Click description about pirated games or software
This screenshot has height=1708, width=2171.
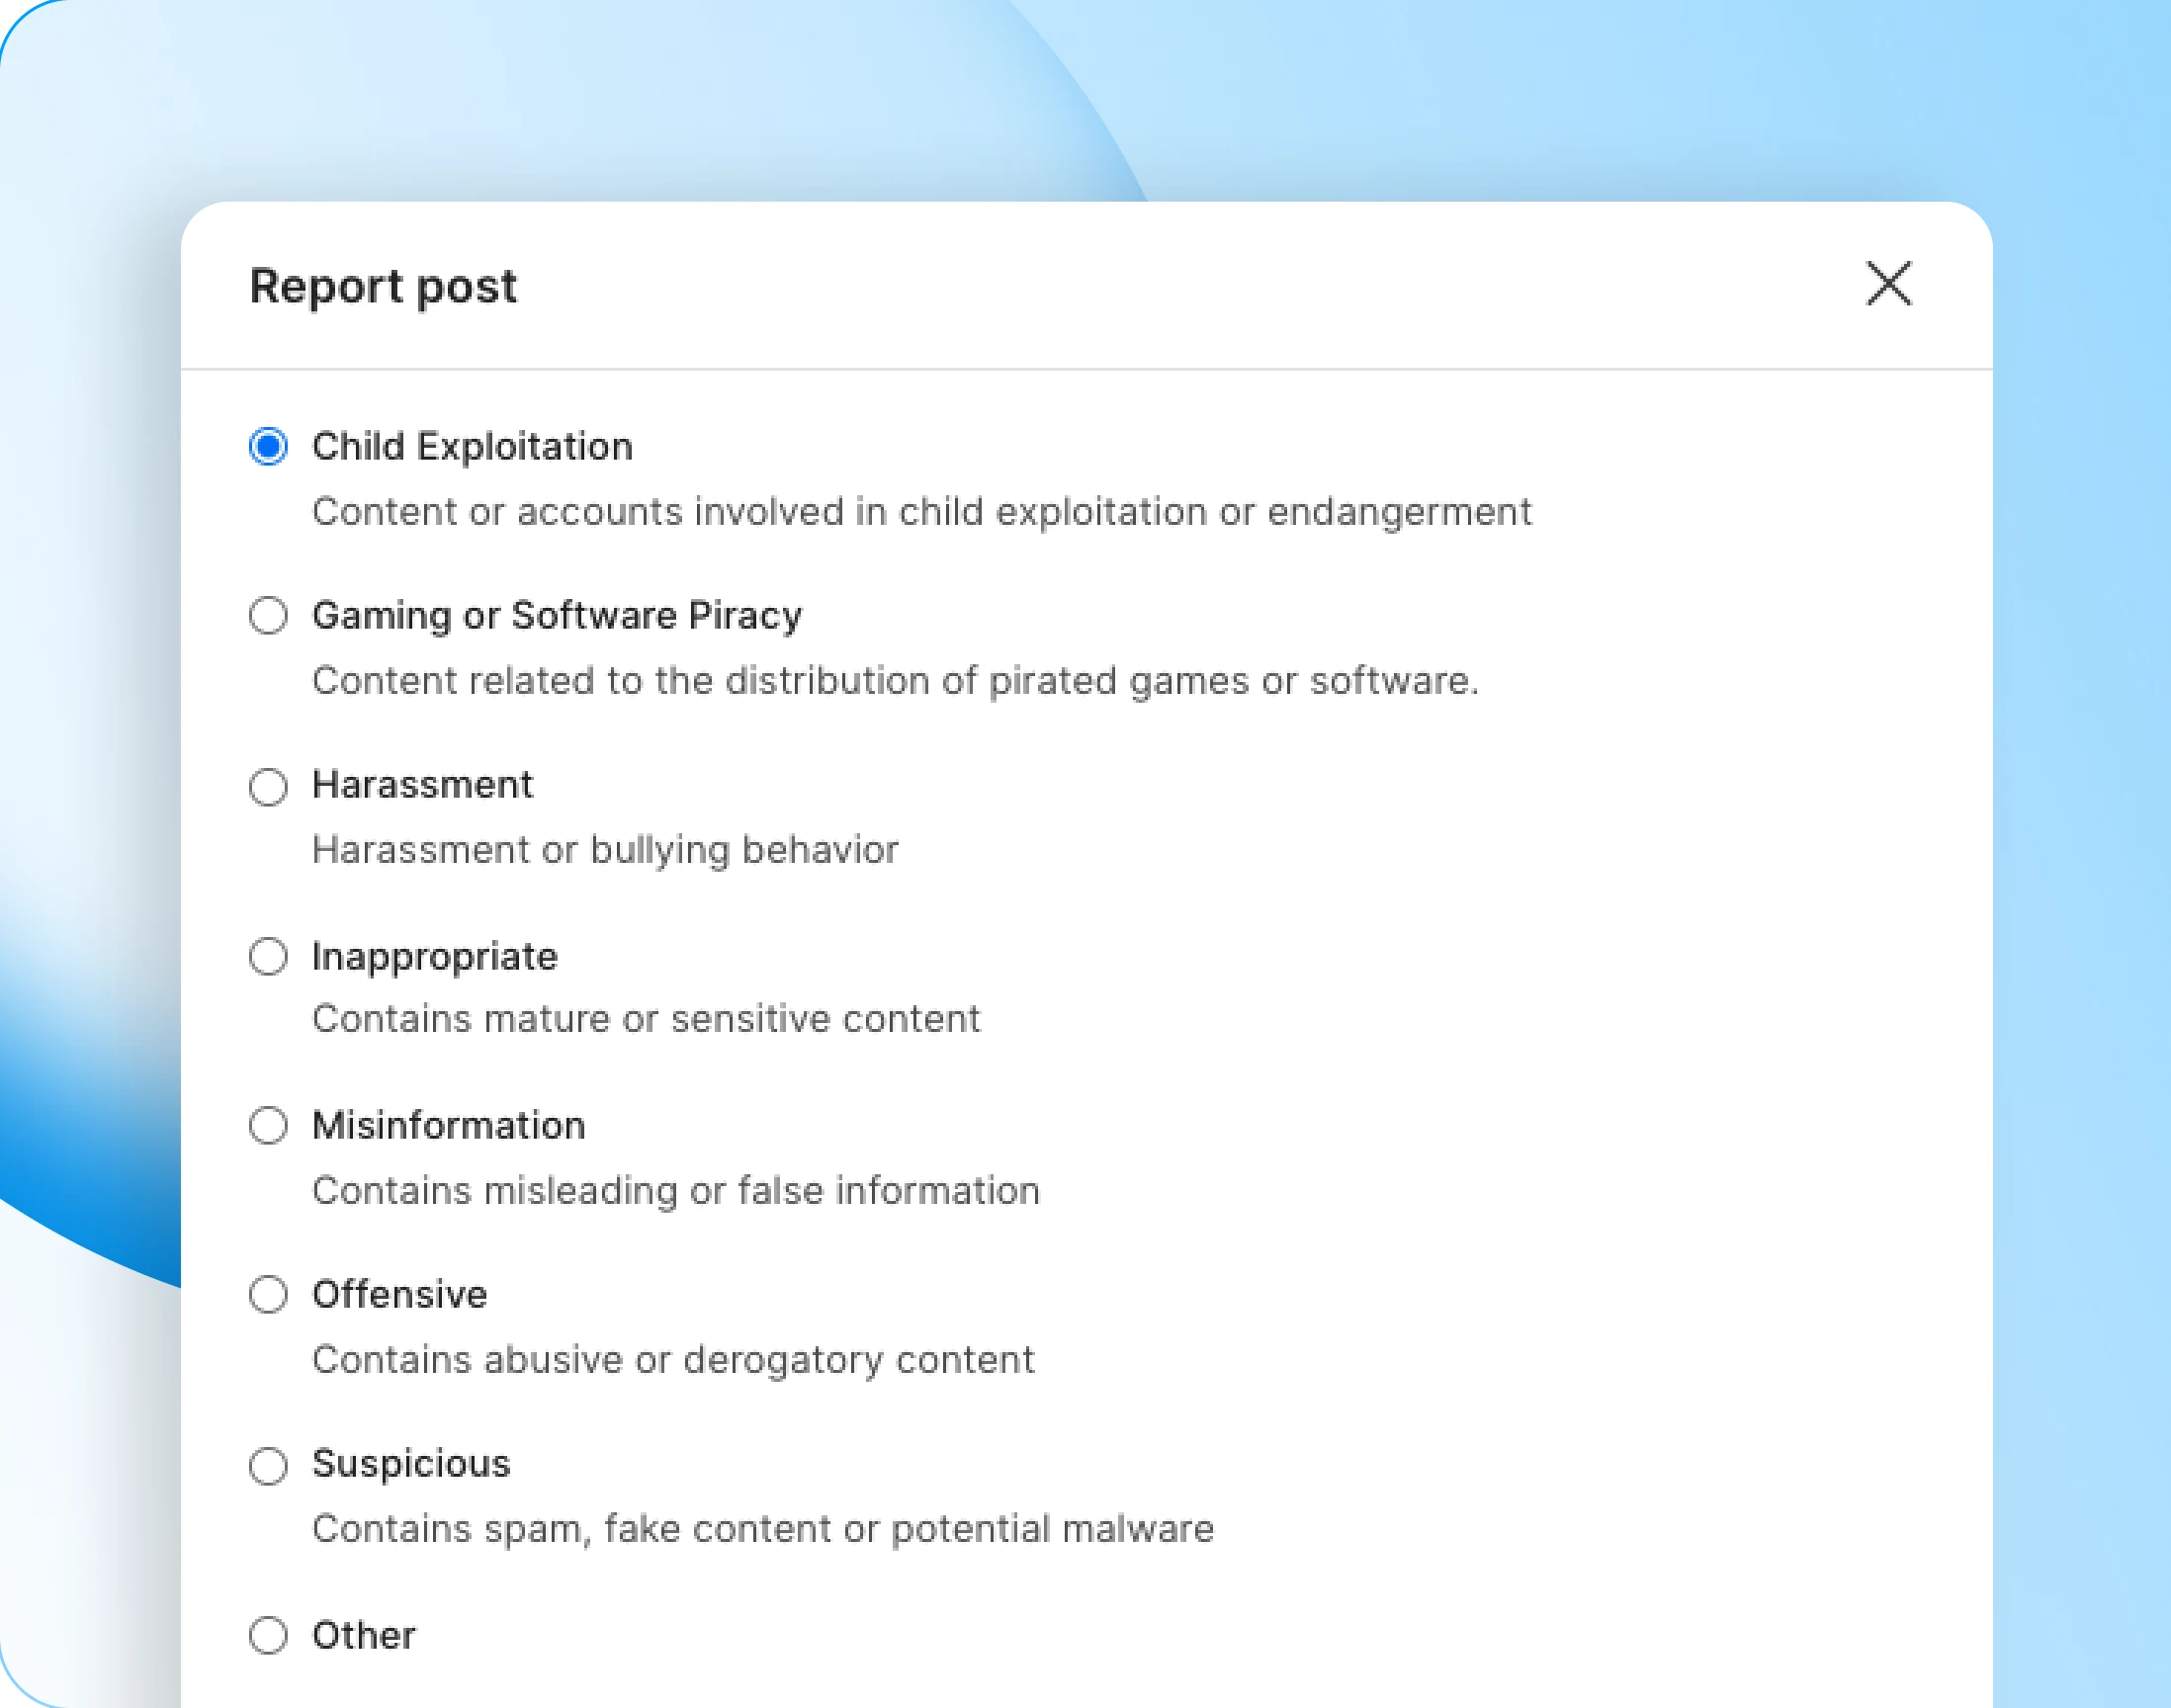coord(895,681)
